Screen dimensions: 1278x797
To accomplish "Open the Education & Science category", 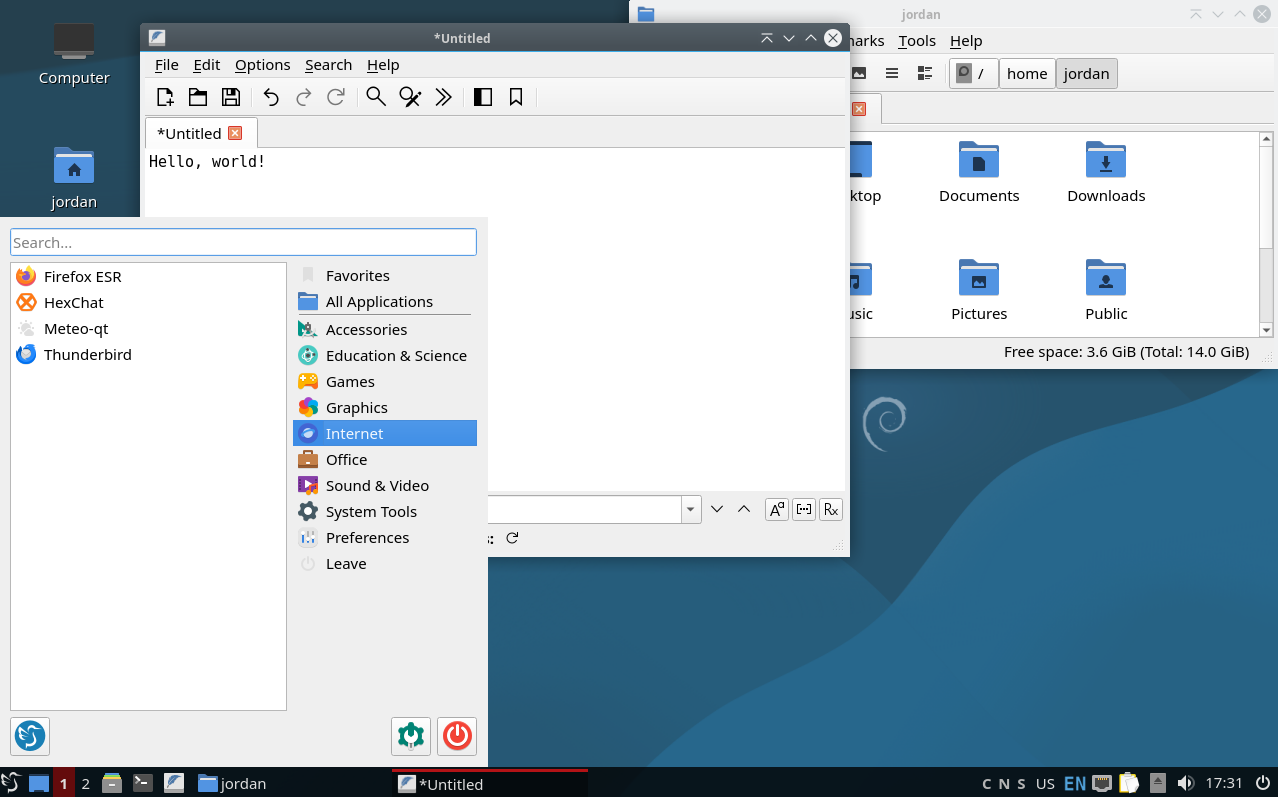I will (384, 355).
